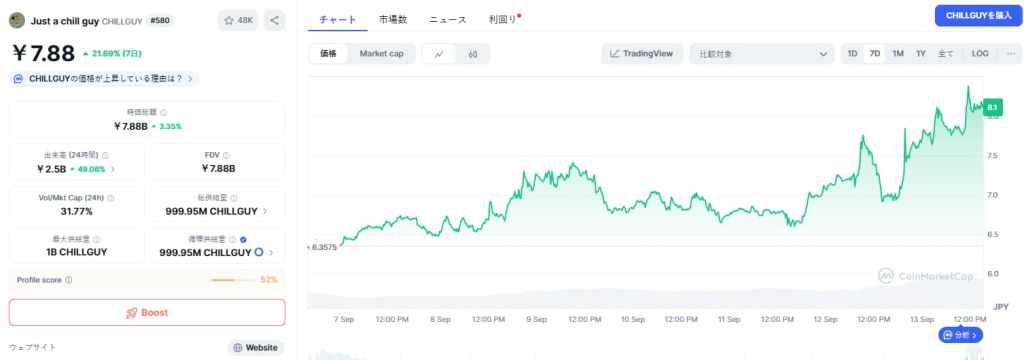The height and width of the screenshot is (360, 1024).
Task: Click info icon next to 循環供給量
Action: tap(232, 240)
